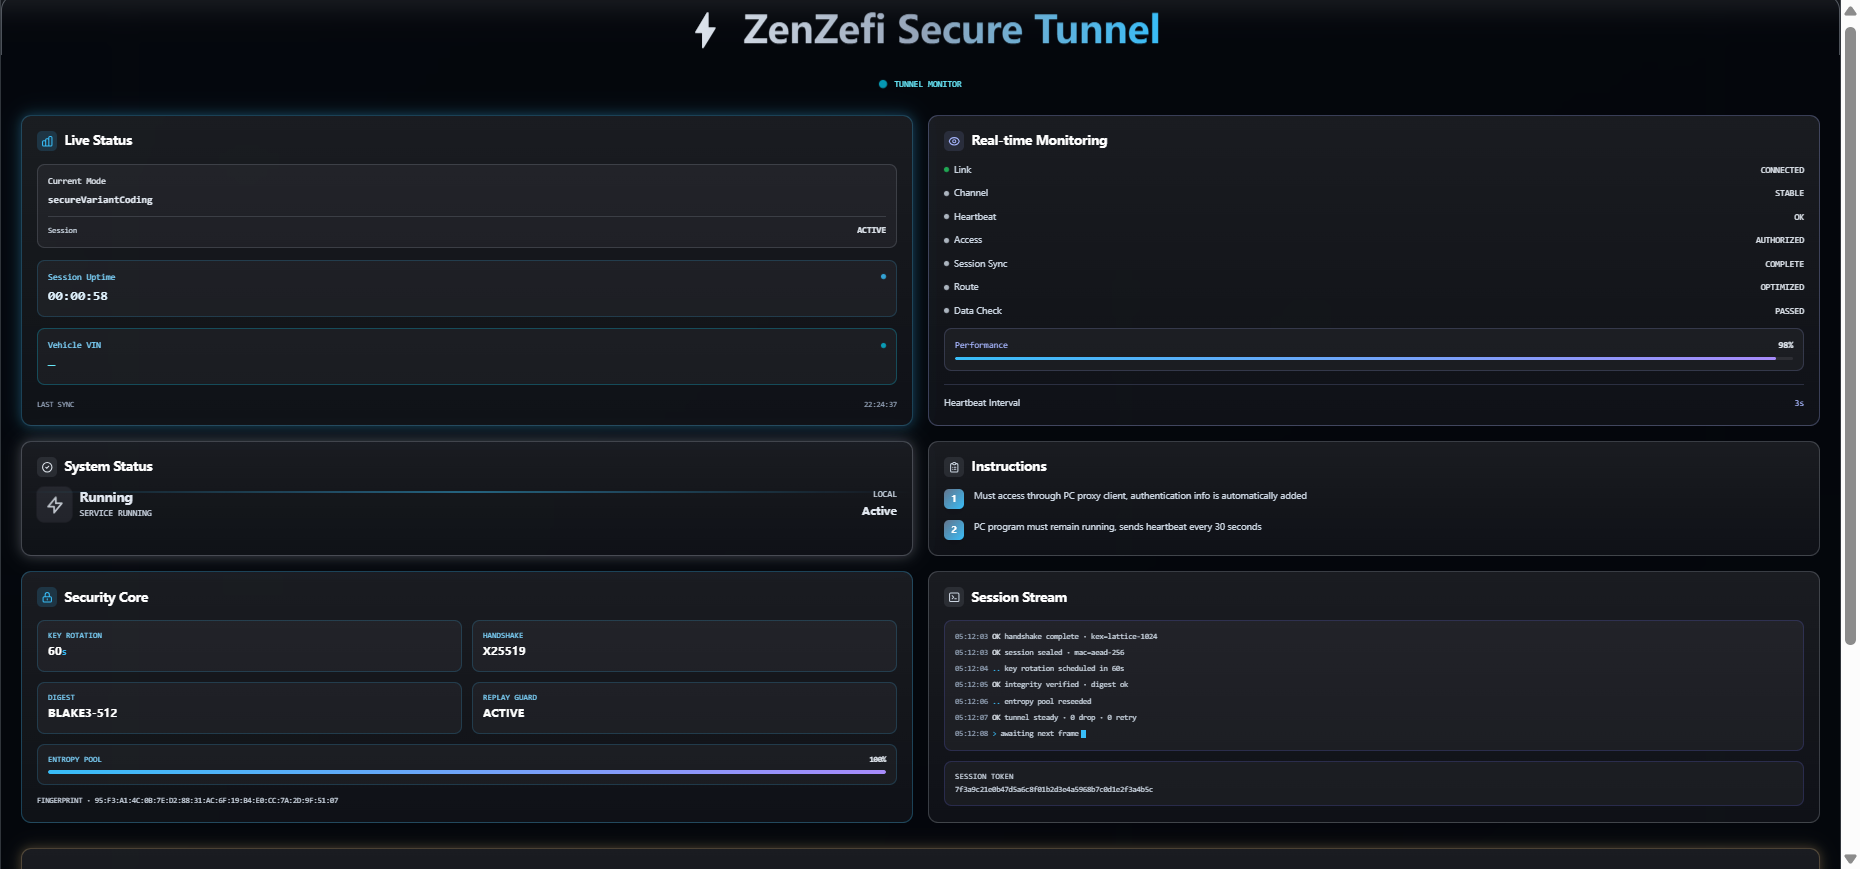Click the secureVariantCoding mode value
1860x869 pixels.
point(100,200)
